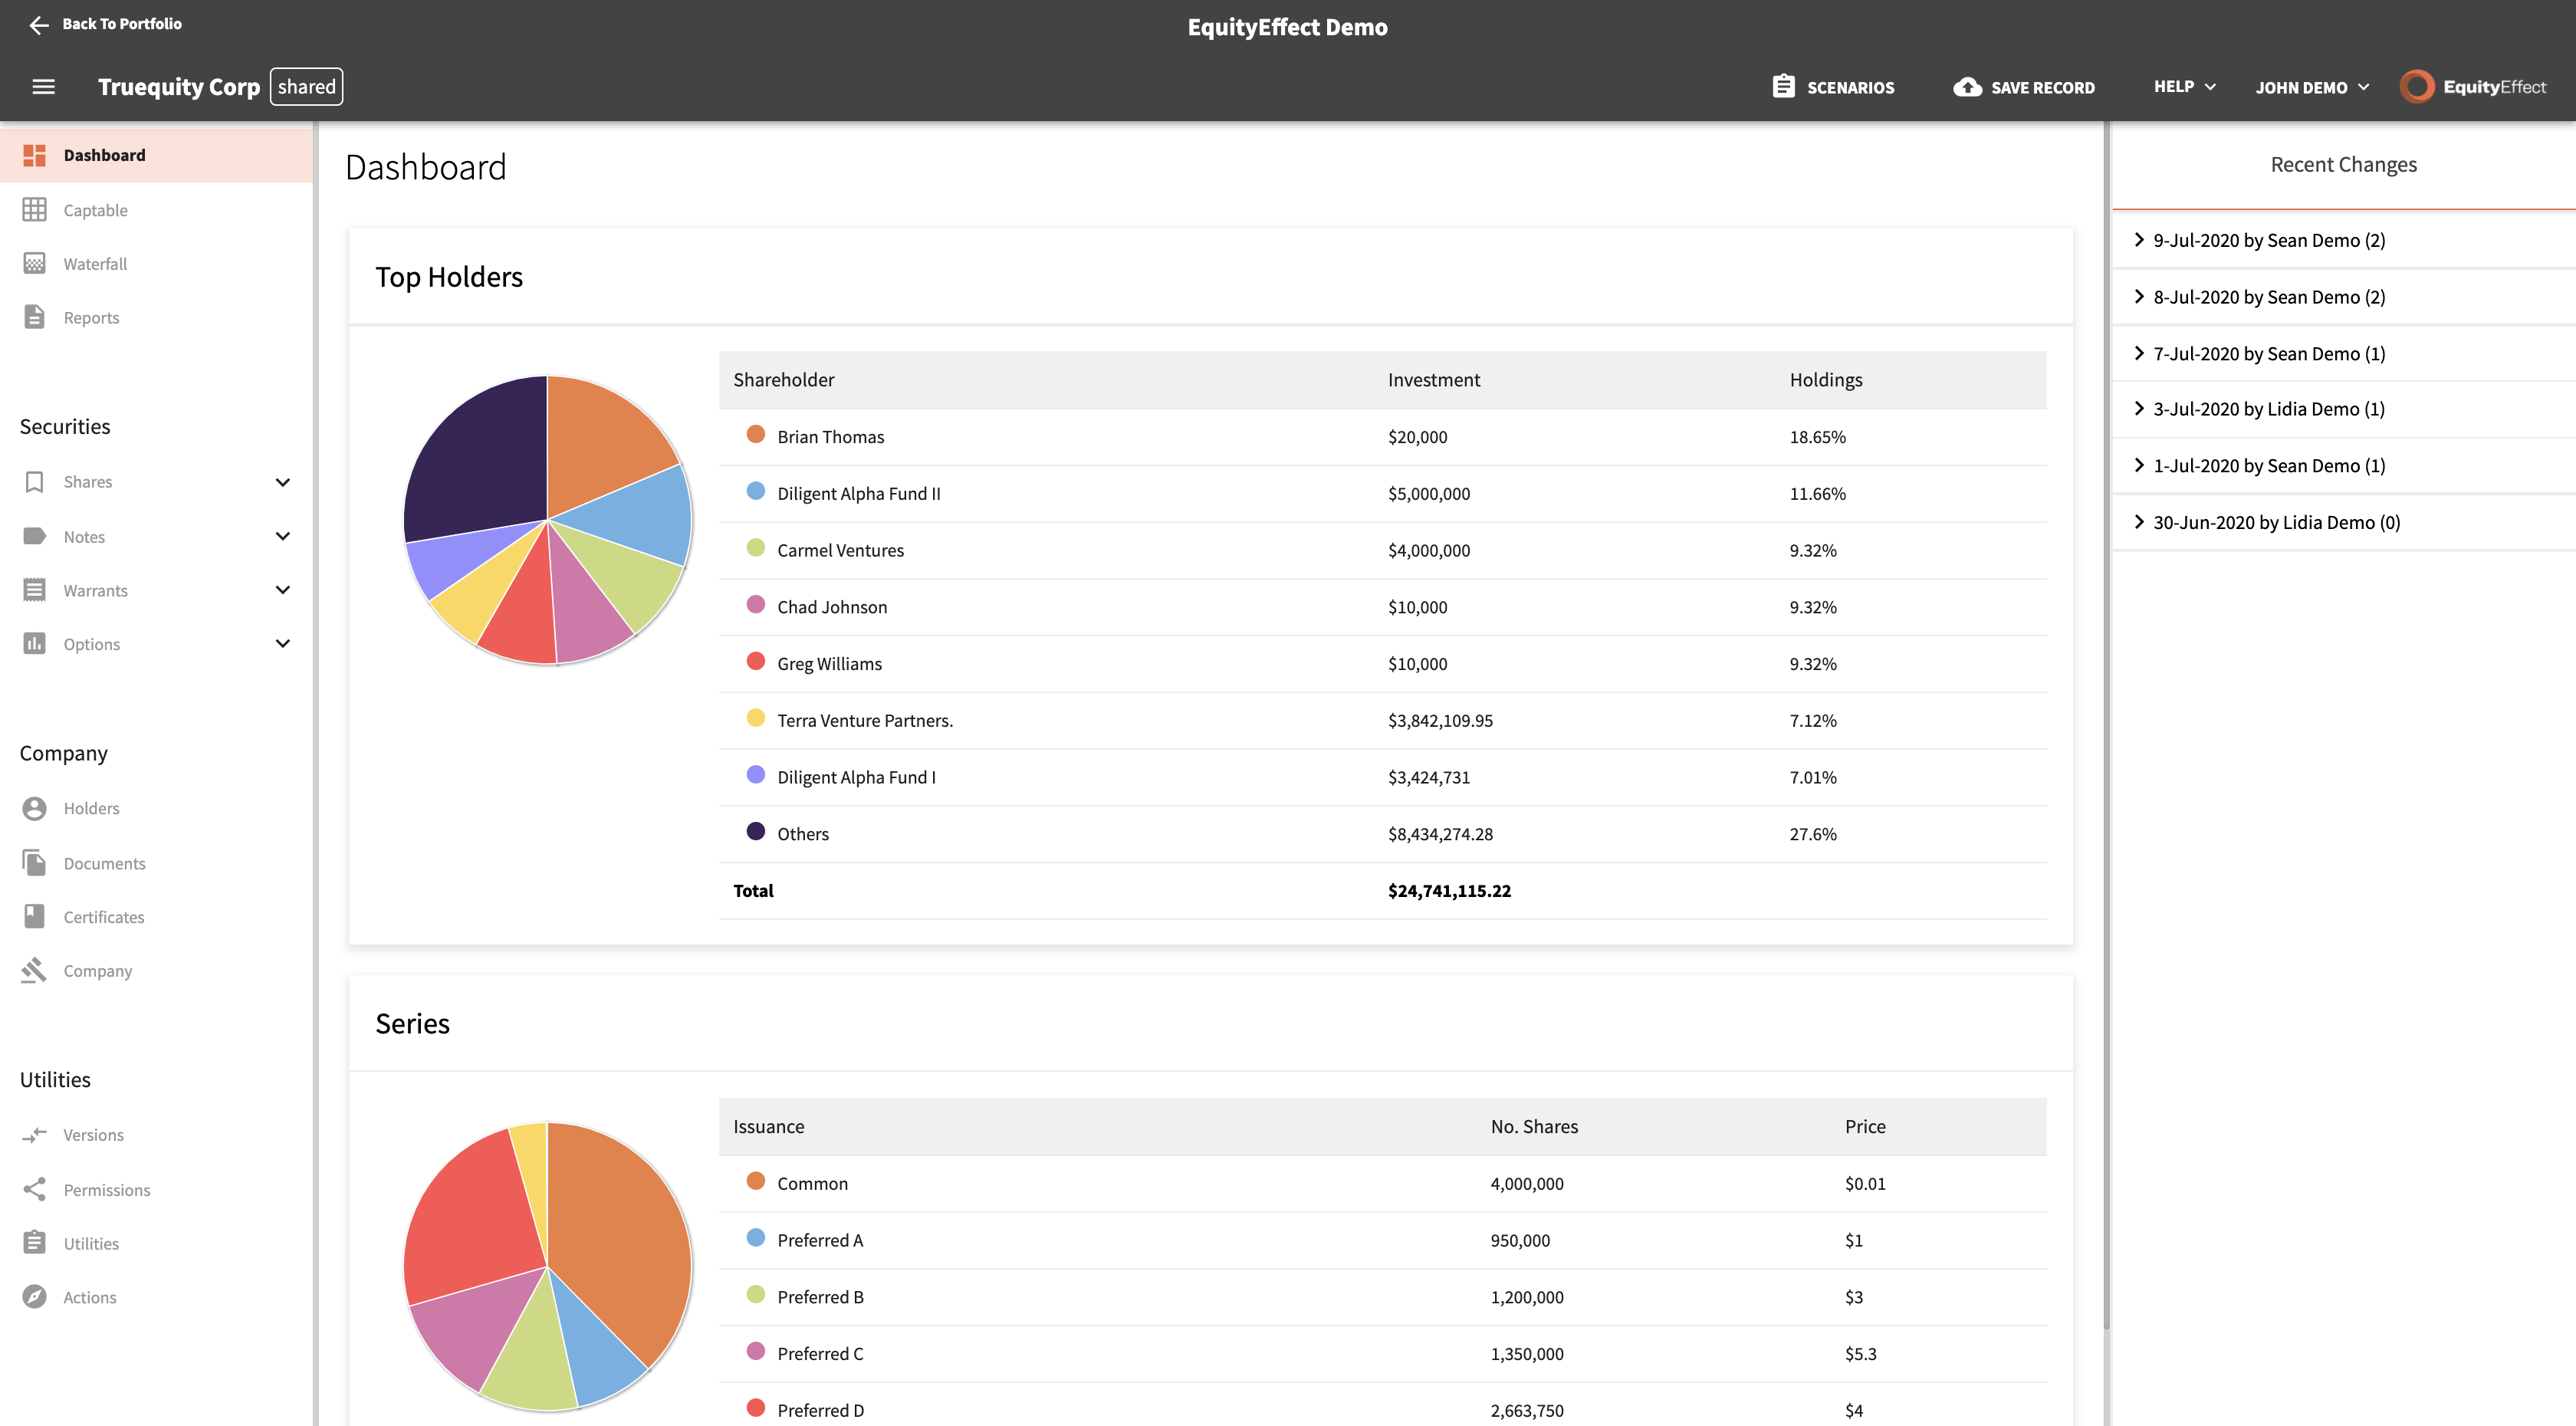Toggle the hamburger navigation menu
2576x1426 pixels.
point(43,86)
